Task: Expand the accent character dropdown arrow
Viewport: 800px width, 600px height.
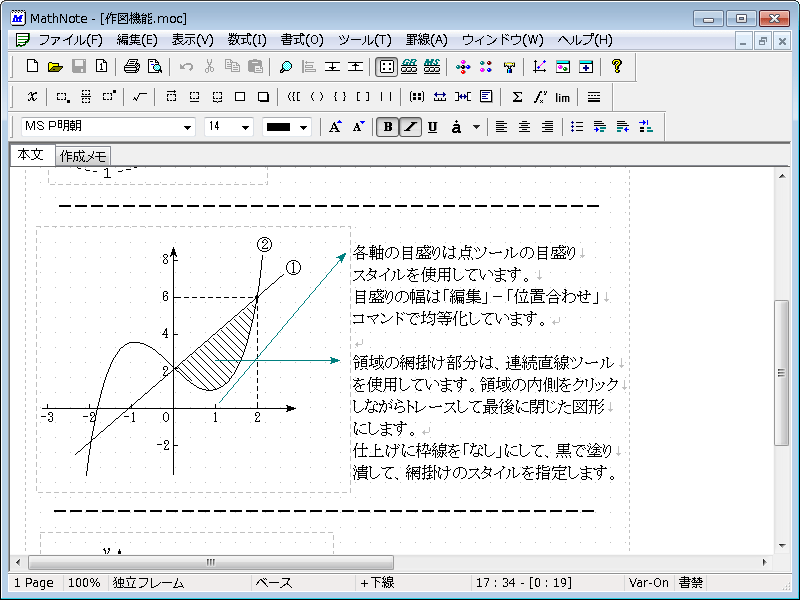Action: click(476, 127)
